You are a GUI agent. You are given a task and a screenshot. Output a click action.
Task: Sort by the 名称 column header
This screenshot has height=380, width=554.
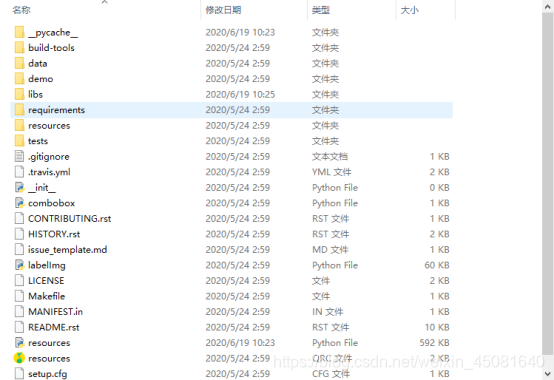point(22,10)
